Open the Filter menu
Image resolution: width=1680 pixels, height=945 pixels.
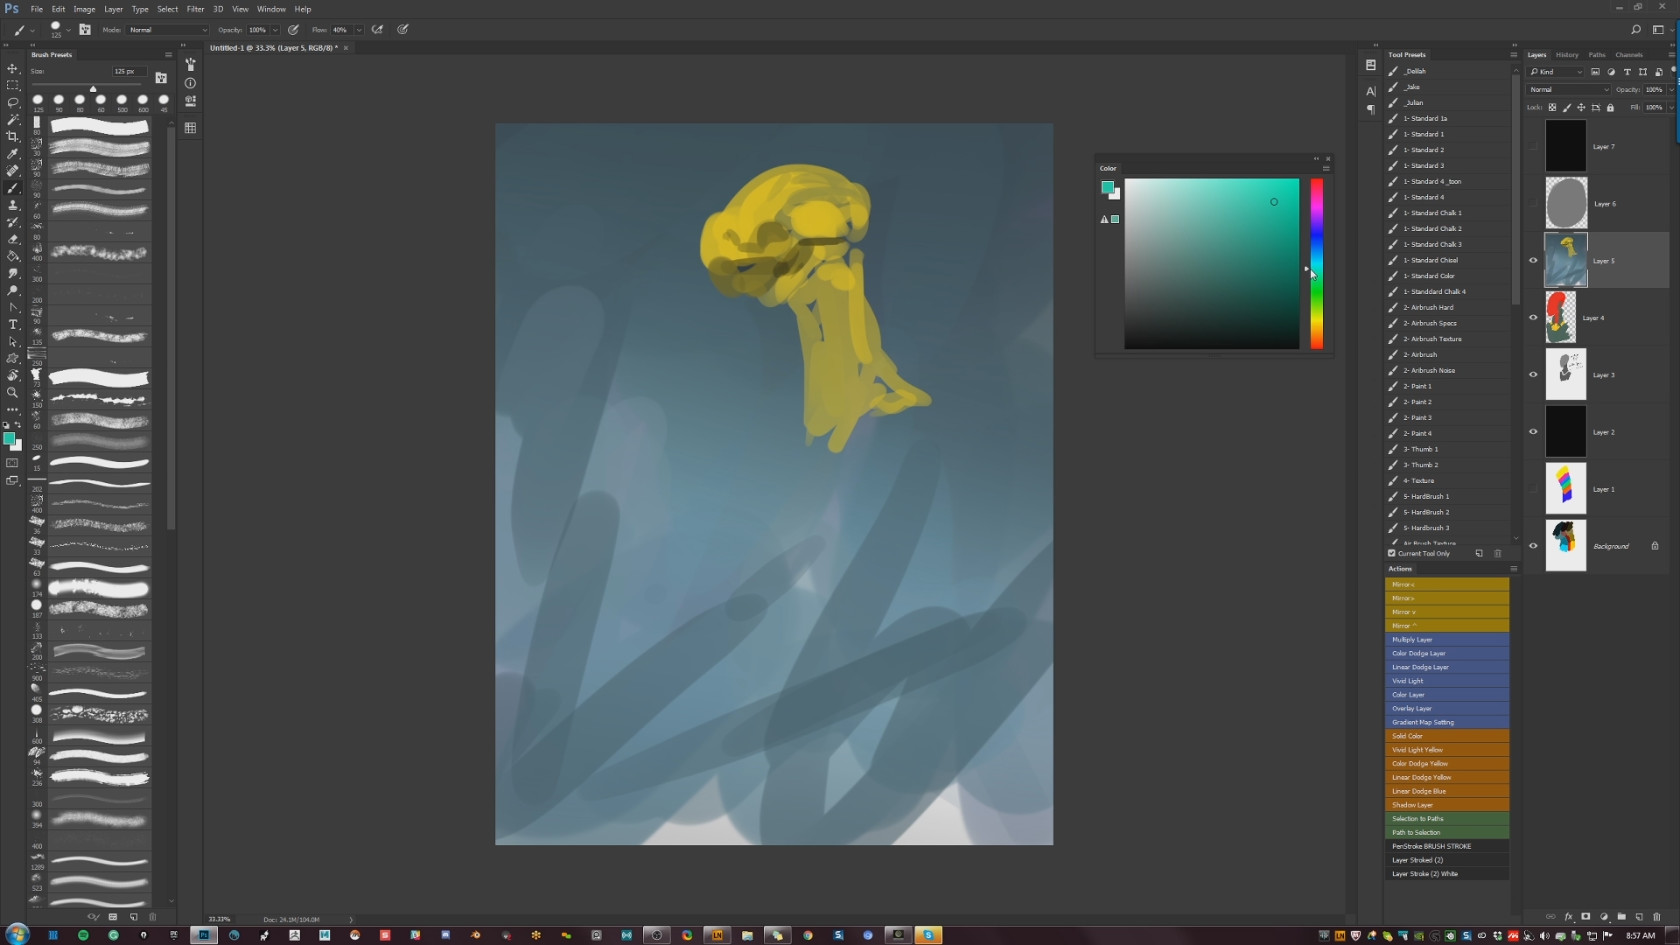click(x=195, y=9)
